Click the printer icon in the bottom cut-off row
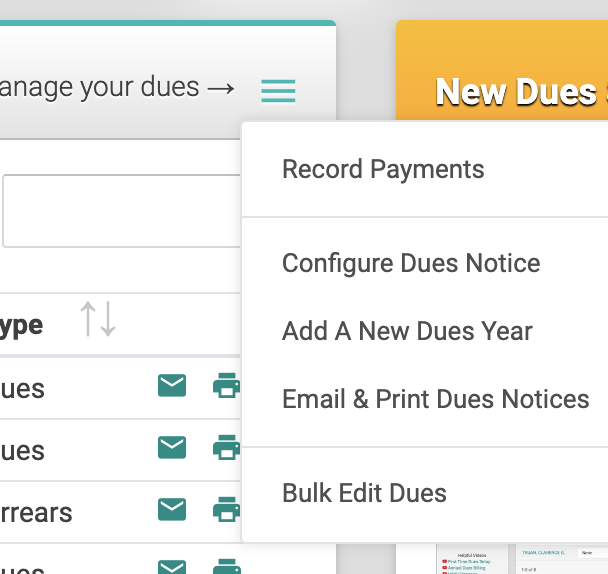 click(x=226, y=567)
